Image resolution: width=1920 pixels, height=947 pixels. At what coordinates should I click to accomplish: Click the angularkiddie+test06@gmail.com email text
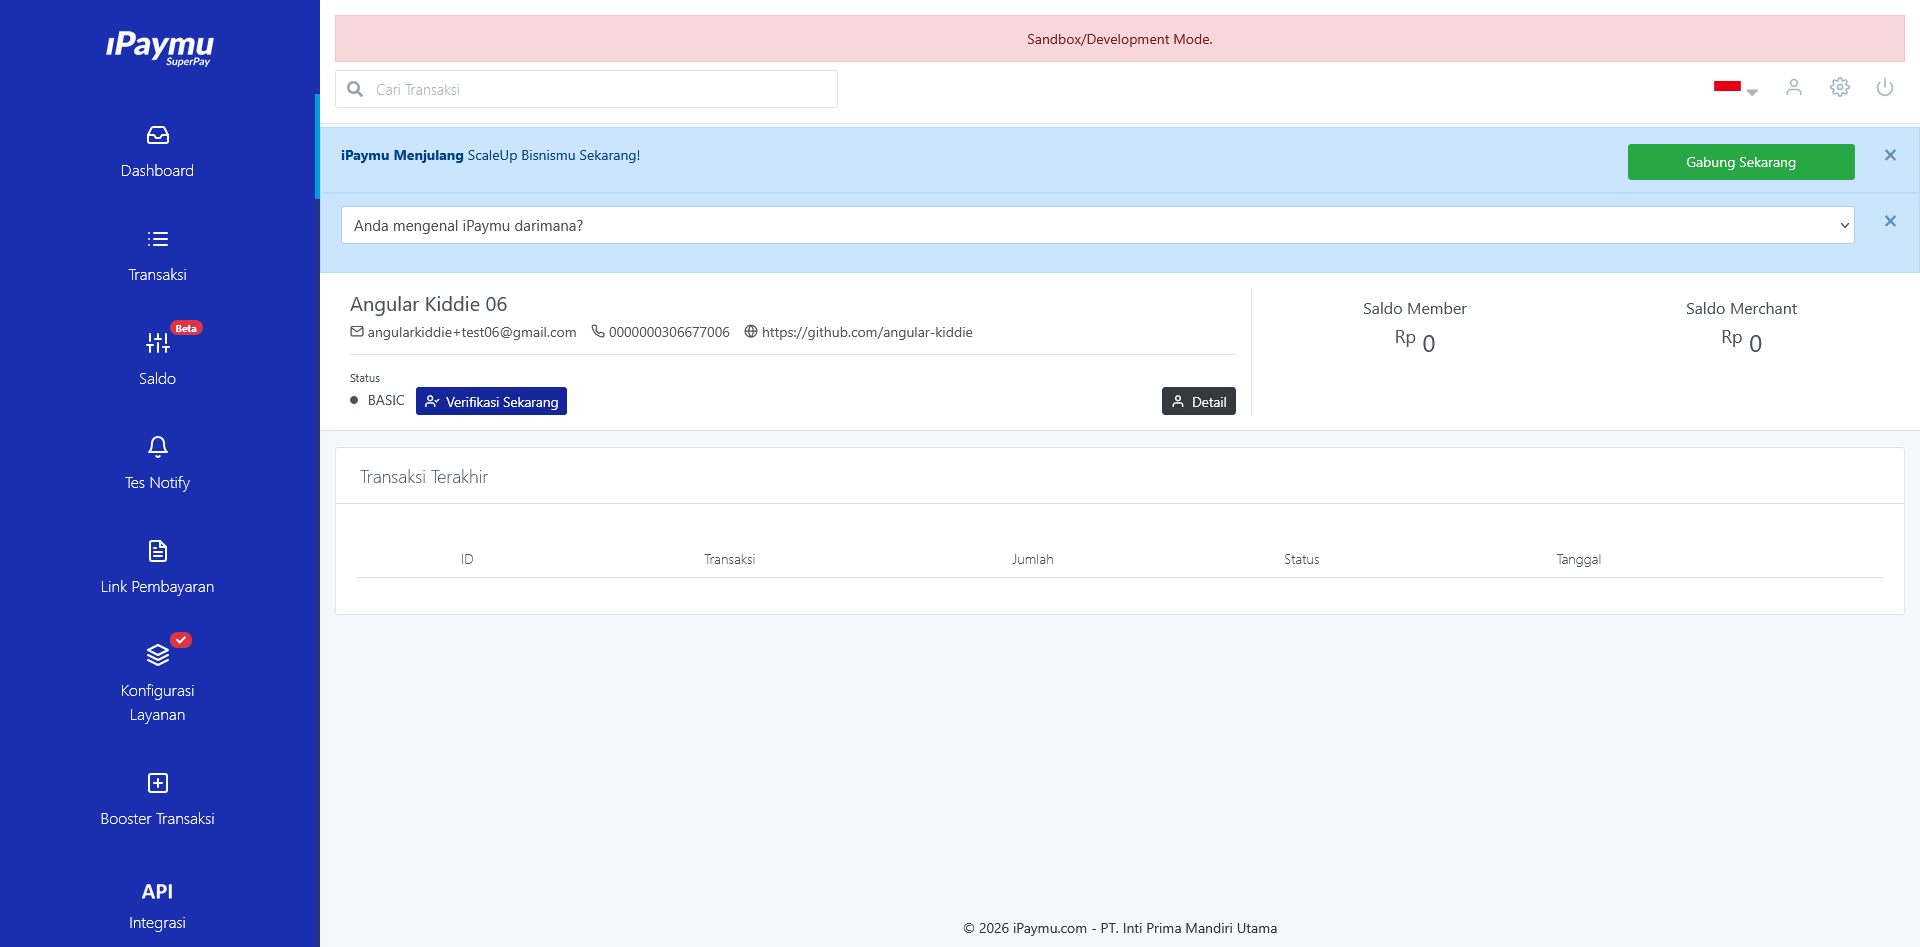click(x=472, y=332)
